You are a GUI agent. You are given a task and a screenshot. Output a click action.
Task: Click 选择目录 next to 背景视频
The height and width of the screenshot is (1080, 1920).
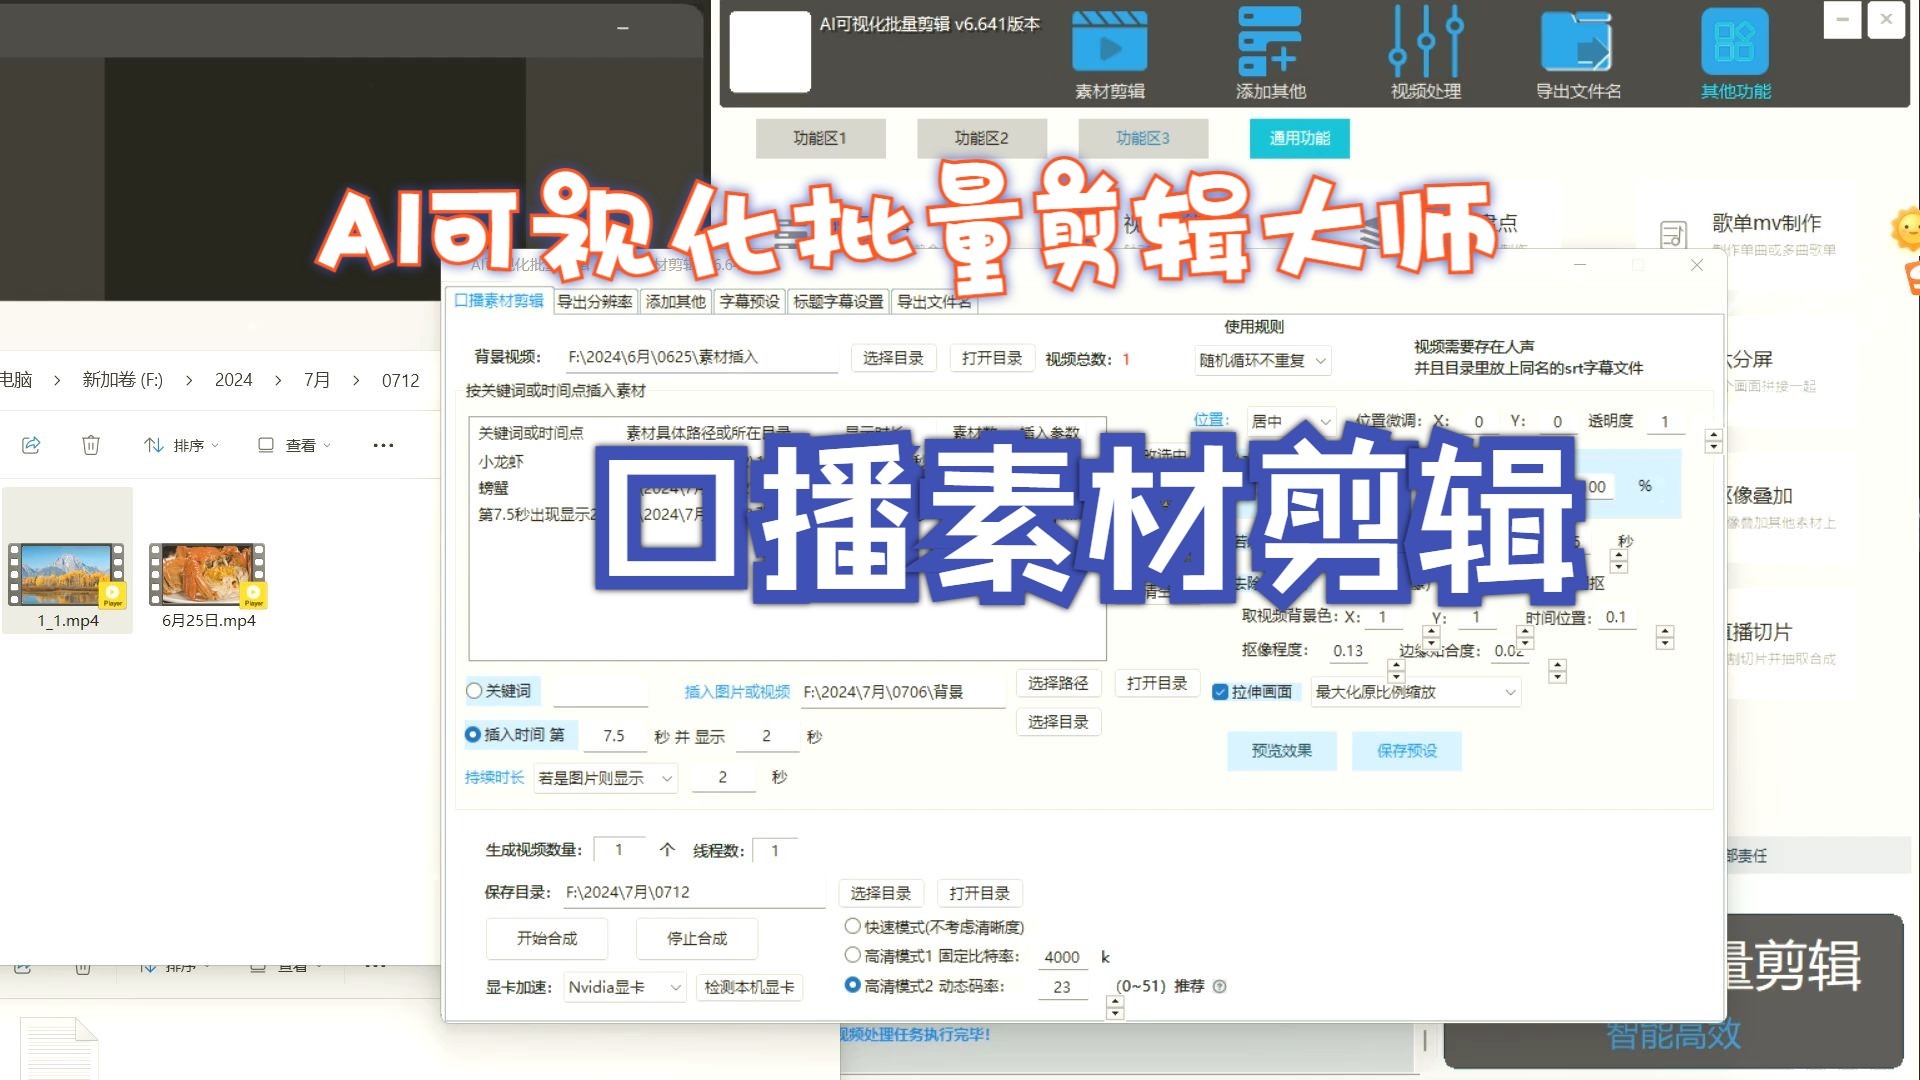click(894, 358)
